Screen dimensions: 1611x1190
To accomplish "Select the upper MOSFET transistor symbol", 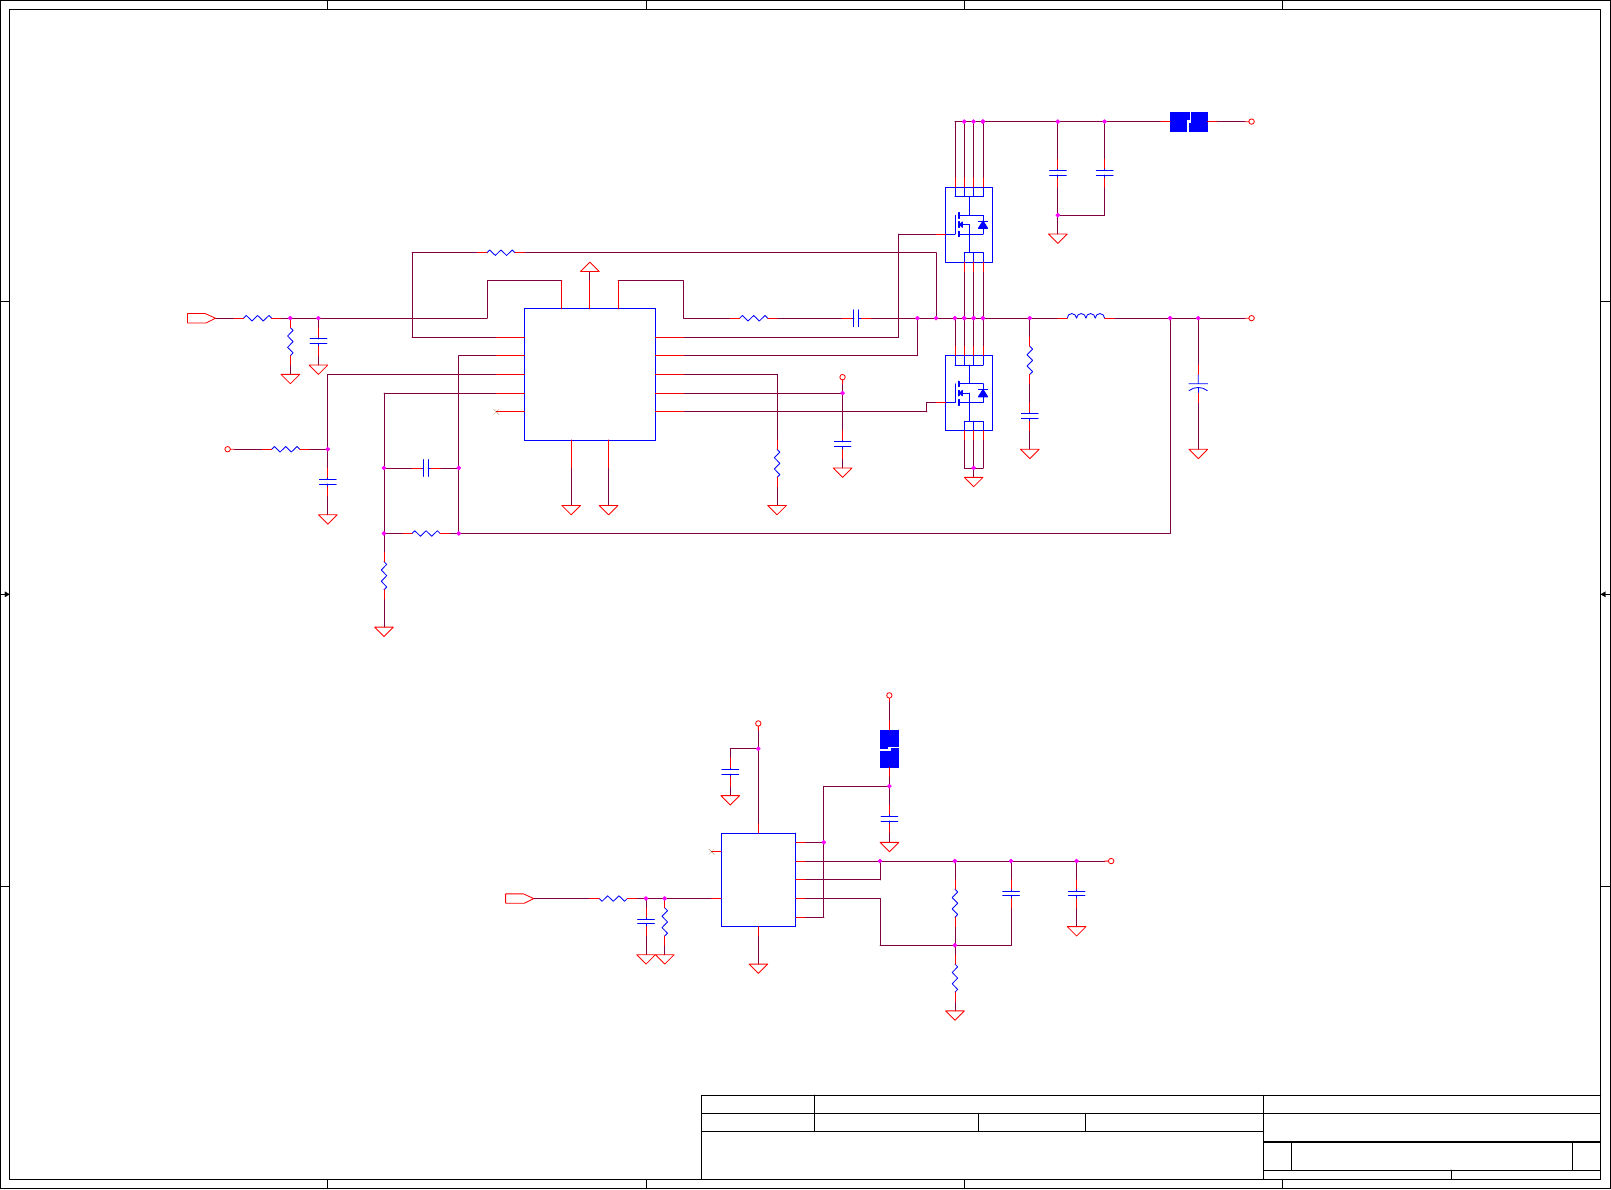I will point(969,225).
